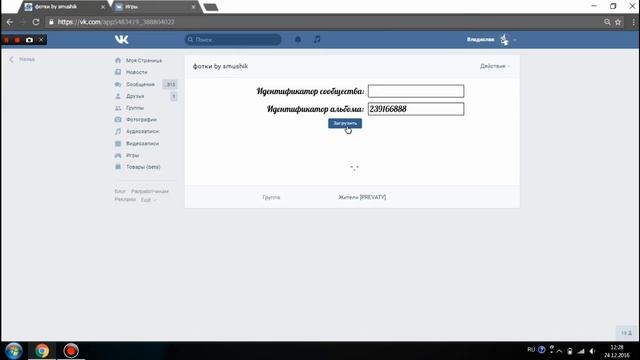
Task: Reload the page with the refresh icon
Action: pyautogui.click(x=36, y=22)
